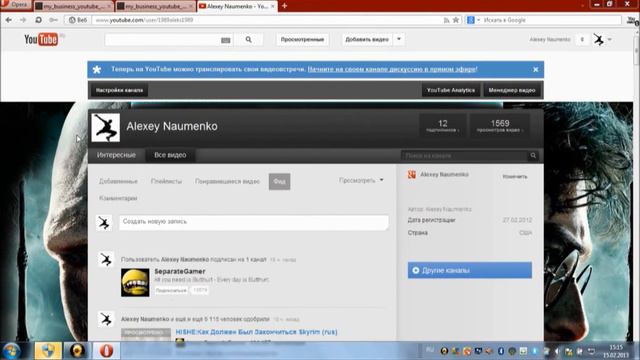Open YouTube Analytics button
The image size is (640, 360).
[x=451, y=90]
